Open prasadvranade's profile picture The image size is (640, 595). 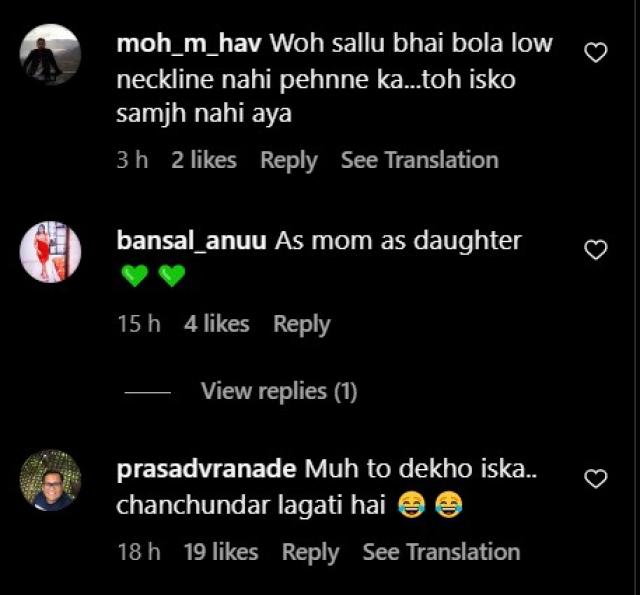50,480
